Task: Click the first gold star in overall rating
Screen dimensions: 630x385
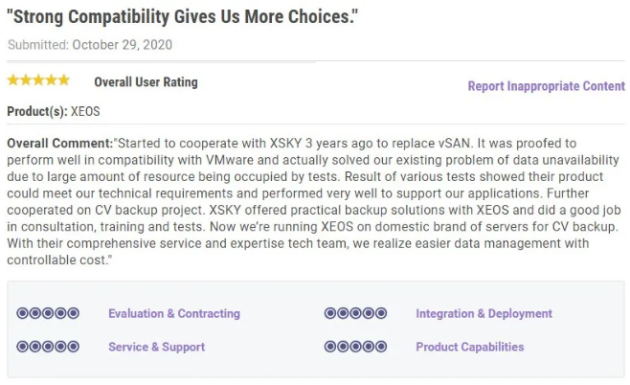Action: click(13, 80)
